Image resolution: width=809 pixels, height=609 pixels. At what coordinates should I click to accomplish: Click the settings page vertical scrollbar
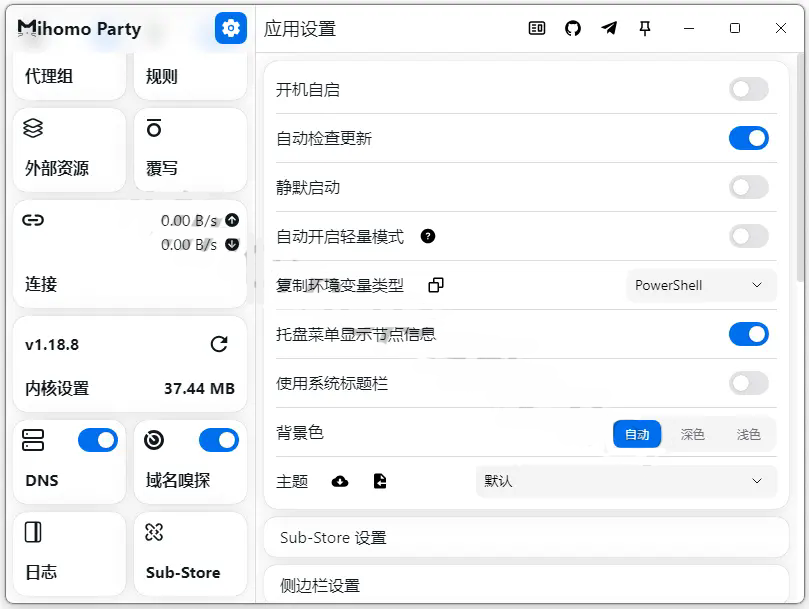[800, 169]
